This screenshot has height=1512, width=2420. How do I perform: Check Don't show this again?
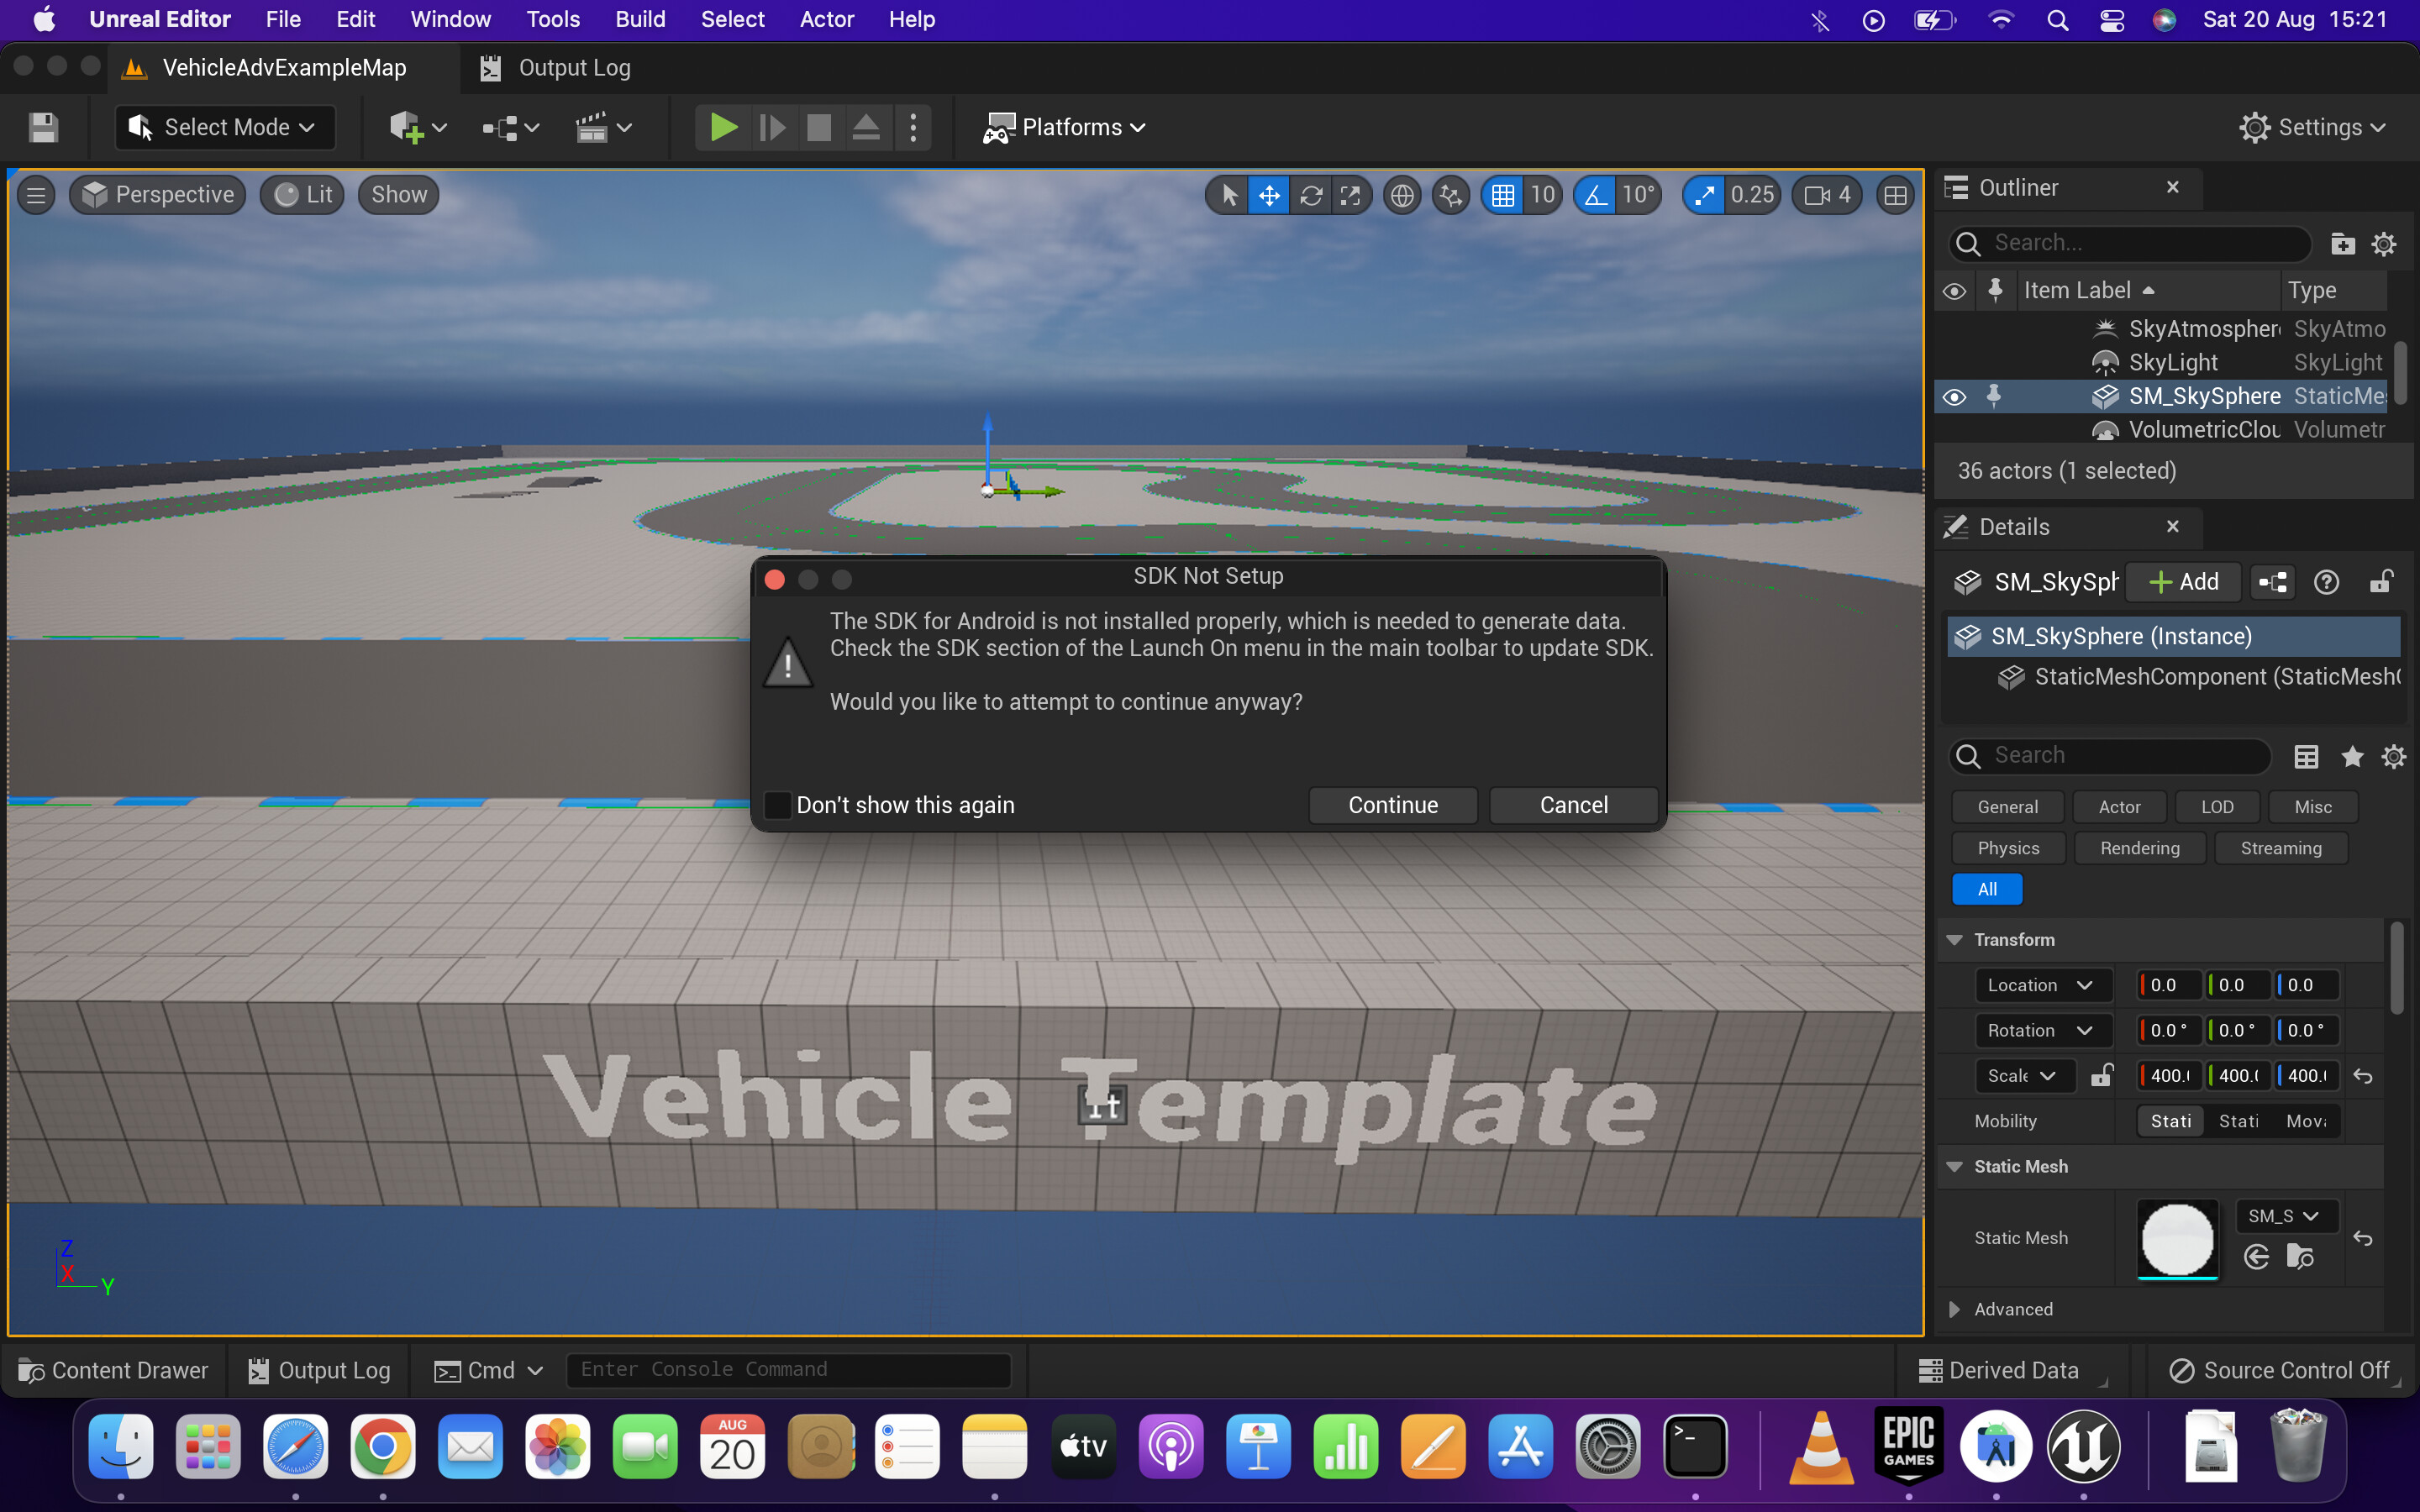click(x=777, y=804)
